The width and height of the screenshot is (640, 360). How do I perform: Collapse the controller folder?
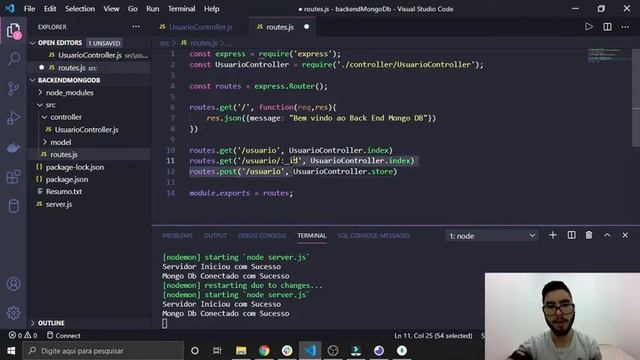tap(62, 117)
